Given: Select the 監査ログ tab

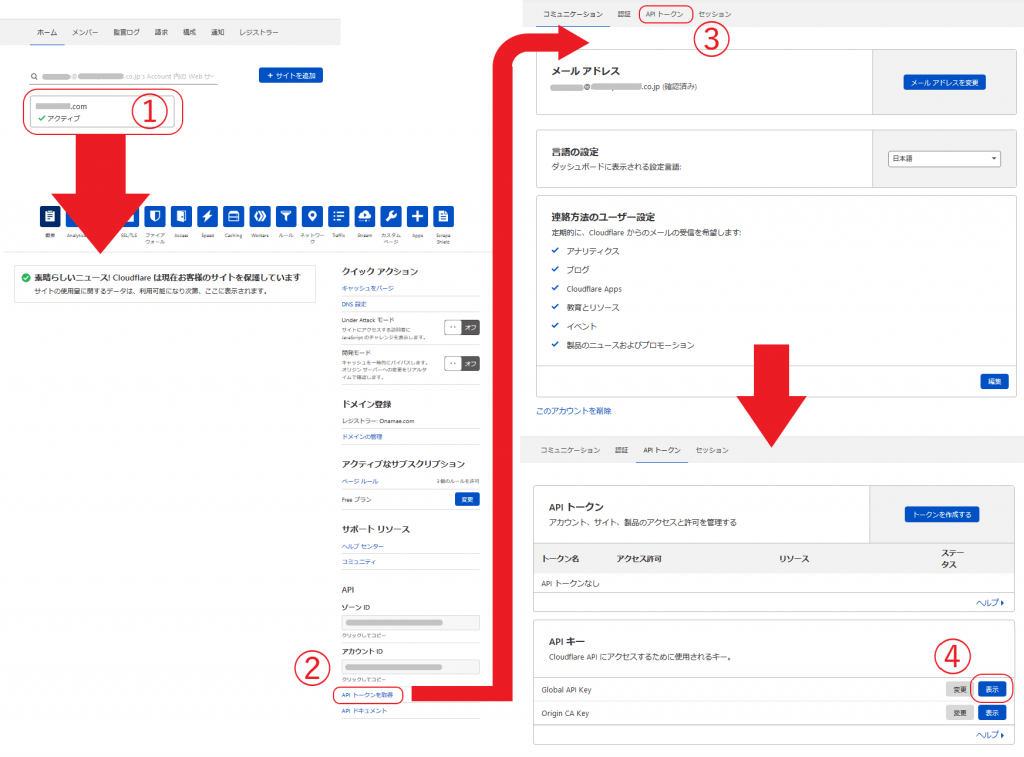Looking at the screenshot, I should [x=127, y=32].
